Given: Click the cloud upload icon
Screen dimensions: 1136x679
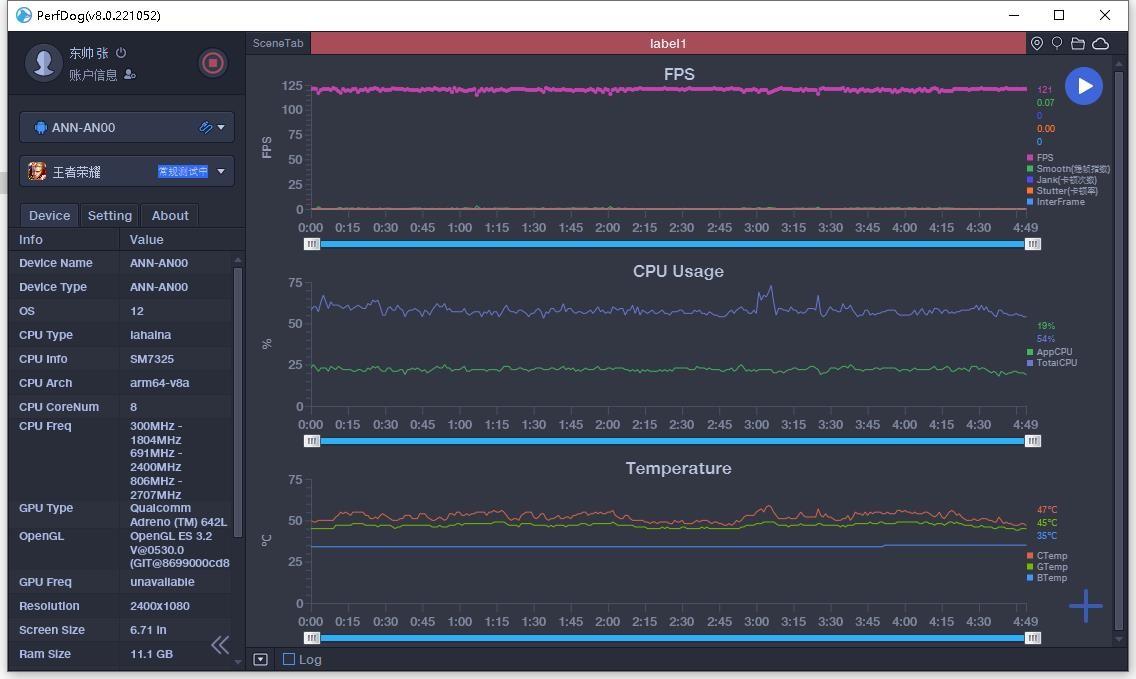Looking at the screenshot, I should (x=1100, y=43).
